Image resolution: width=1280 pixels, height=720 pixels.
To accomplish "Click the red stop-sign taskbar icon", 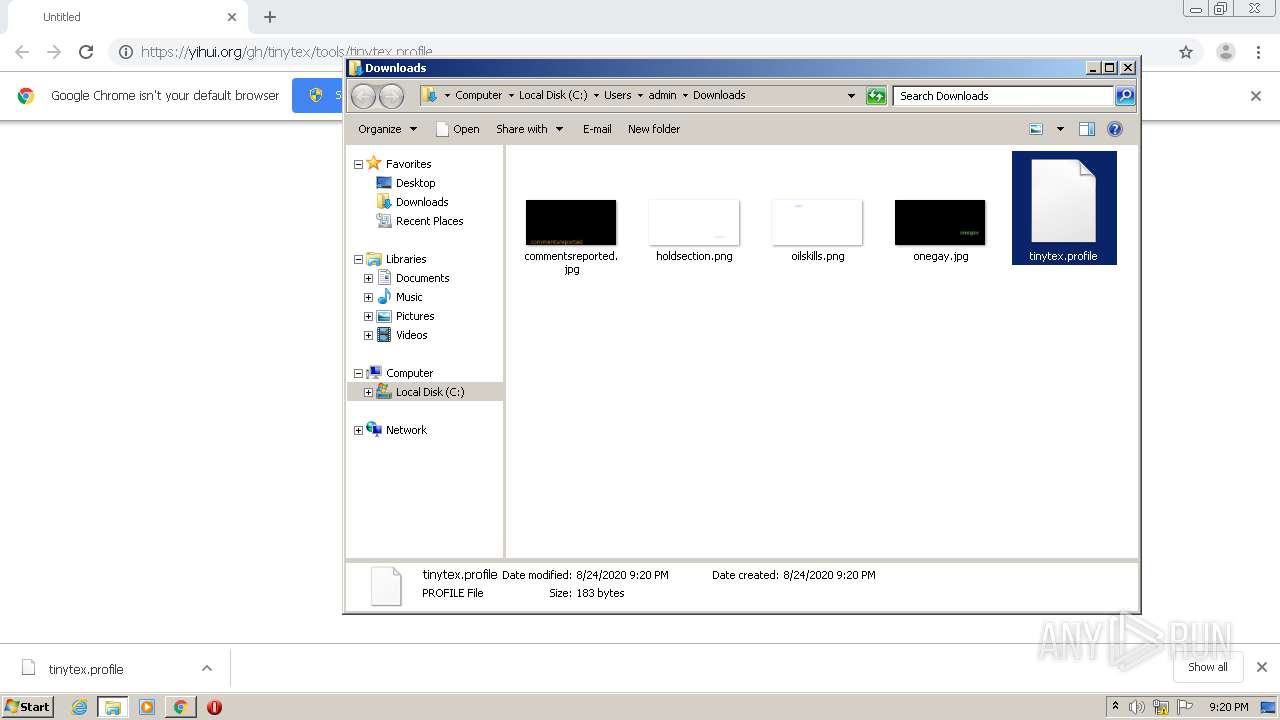I will (x=214, y=707).
